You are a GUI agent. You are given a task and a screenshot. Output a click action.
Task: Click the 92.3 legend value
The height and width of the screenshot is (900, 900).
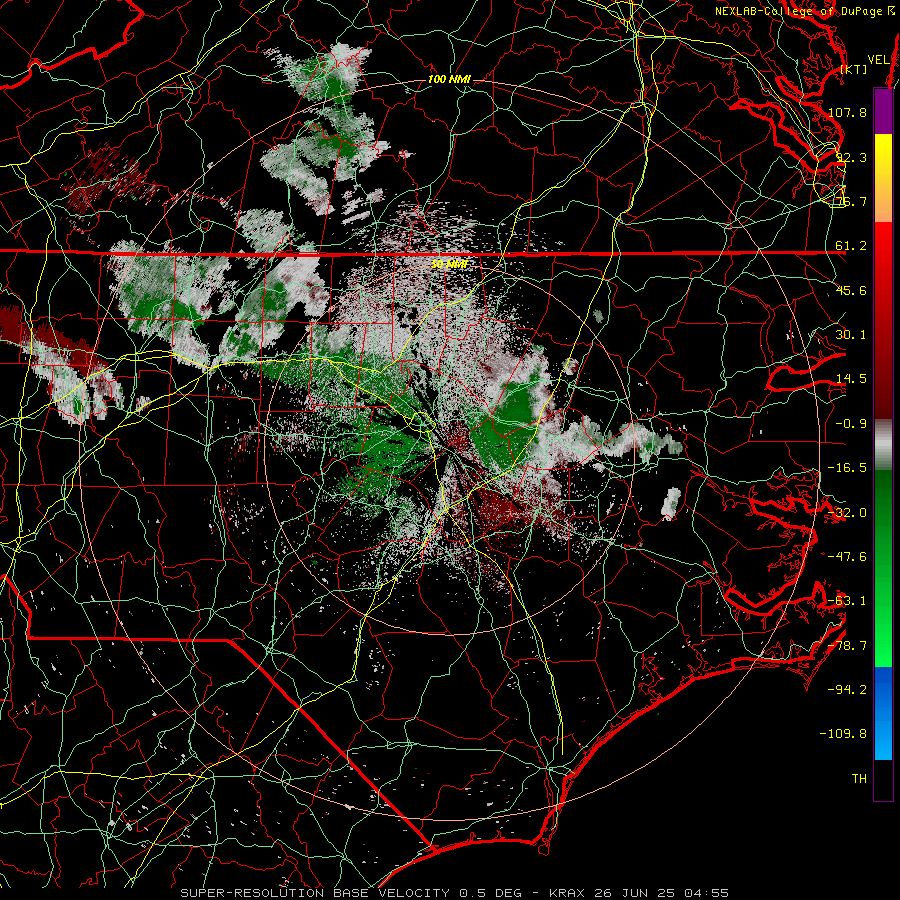pyautogui.click(x=851, y=157)
